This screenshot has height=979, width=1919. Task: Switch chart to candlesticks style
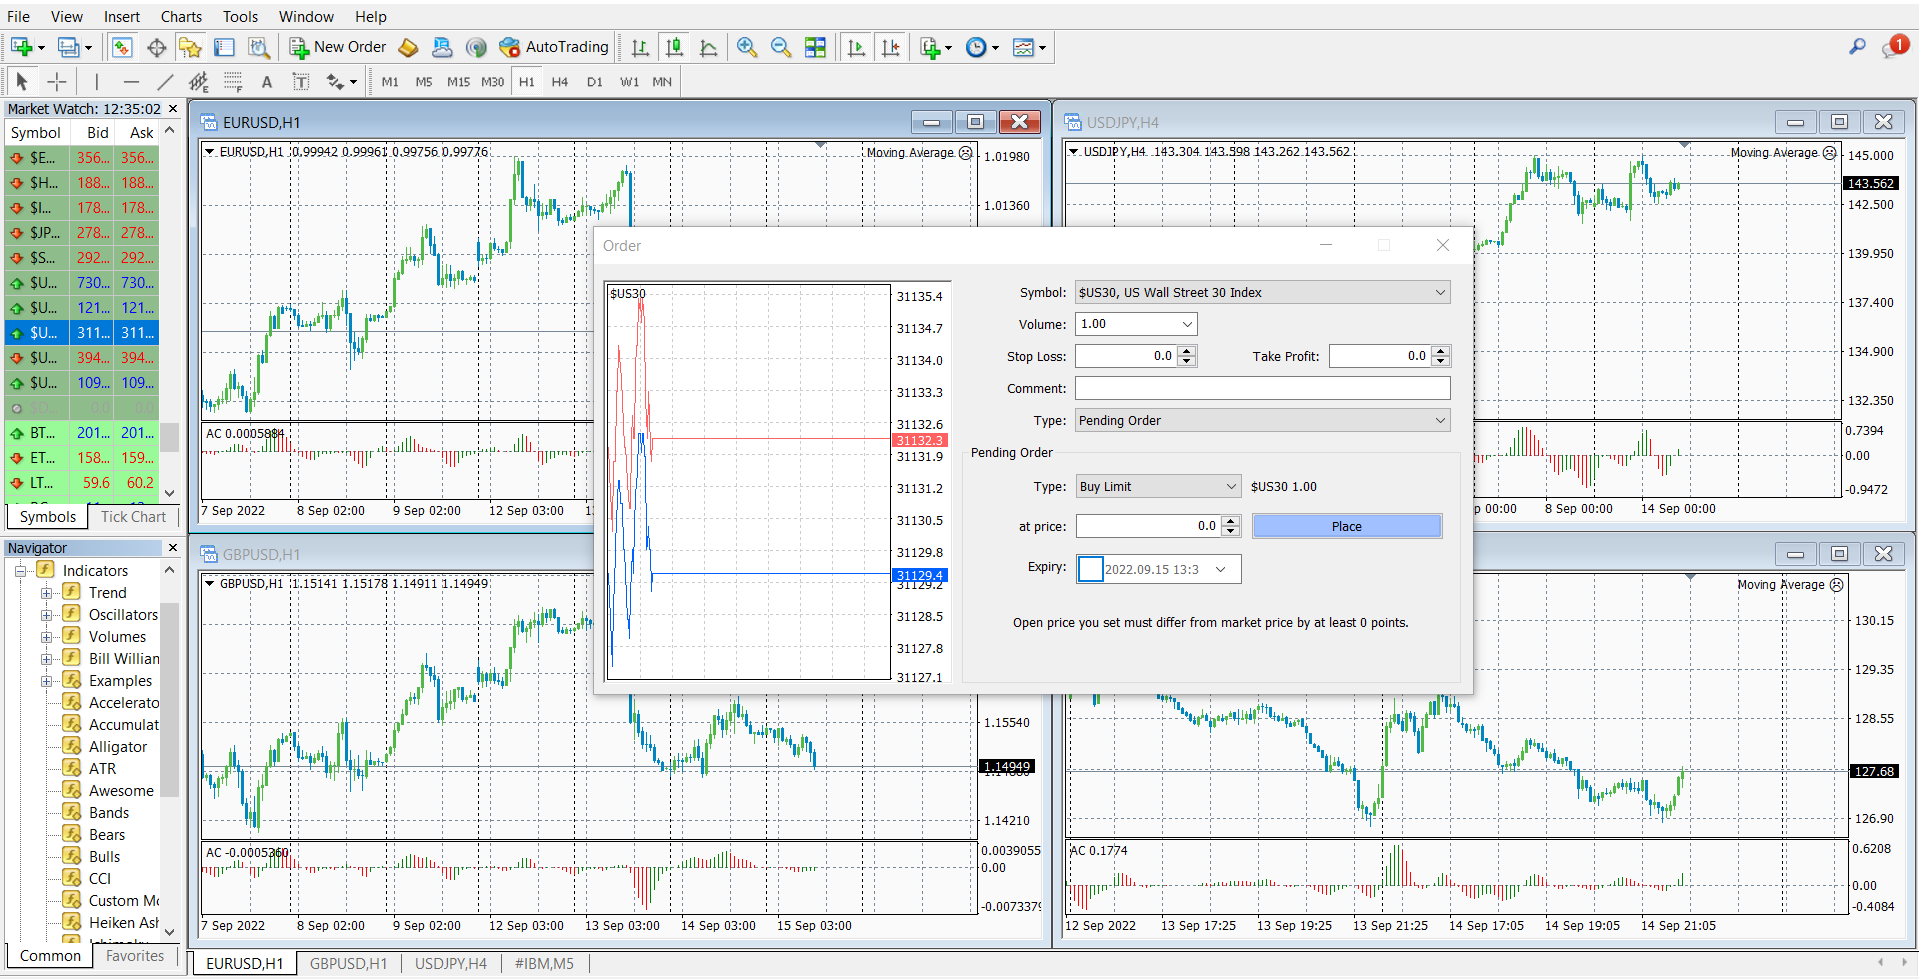(x=675, y=47)
